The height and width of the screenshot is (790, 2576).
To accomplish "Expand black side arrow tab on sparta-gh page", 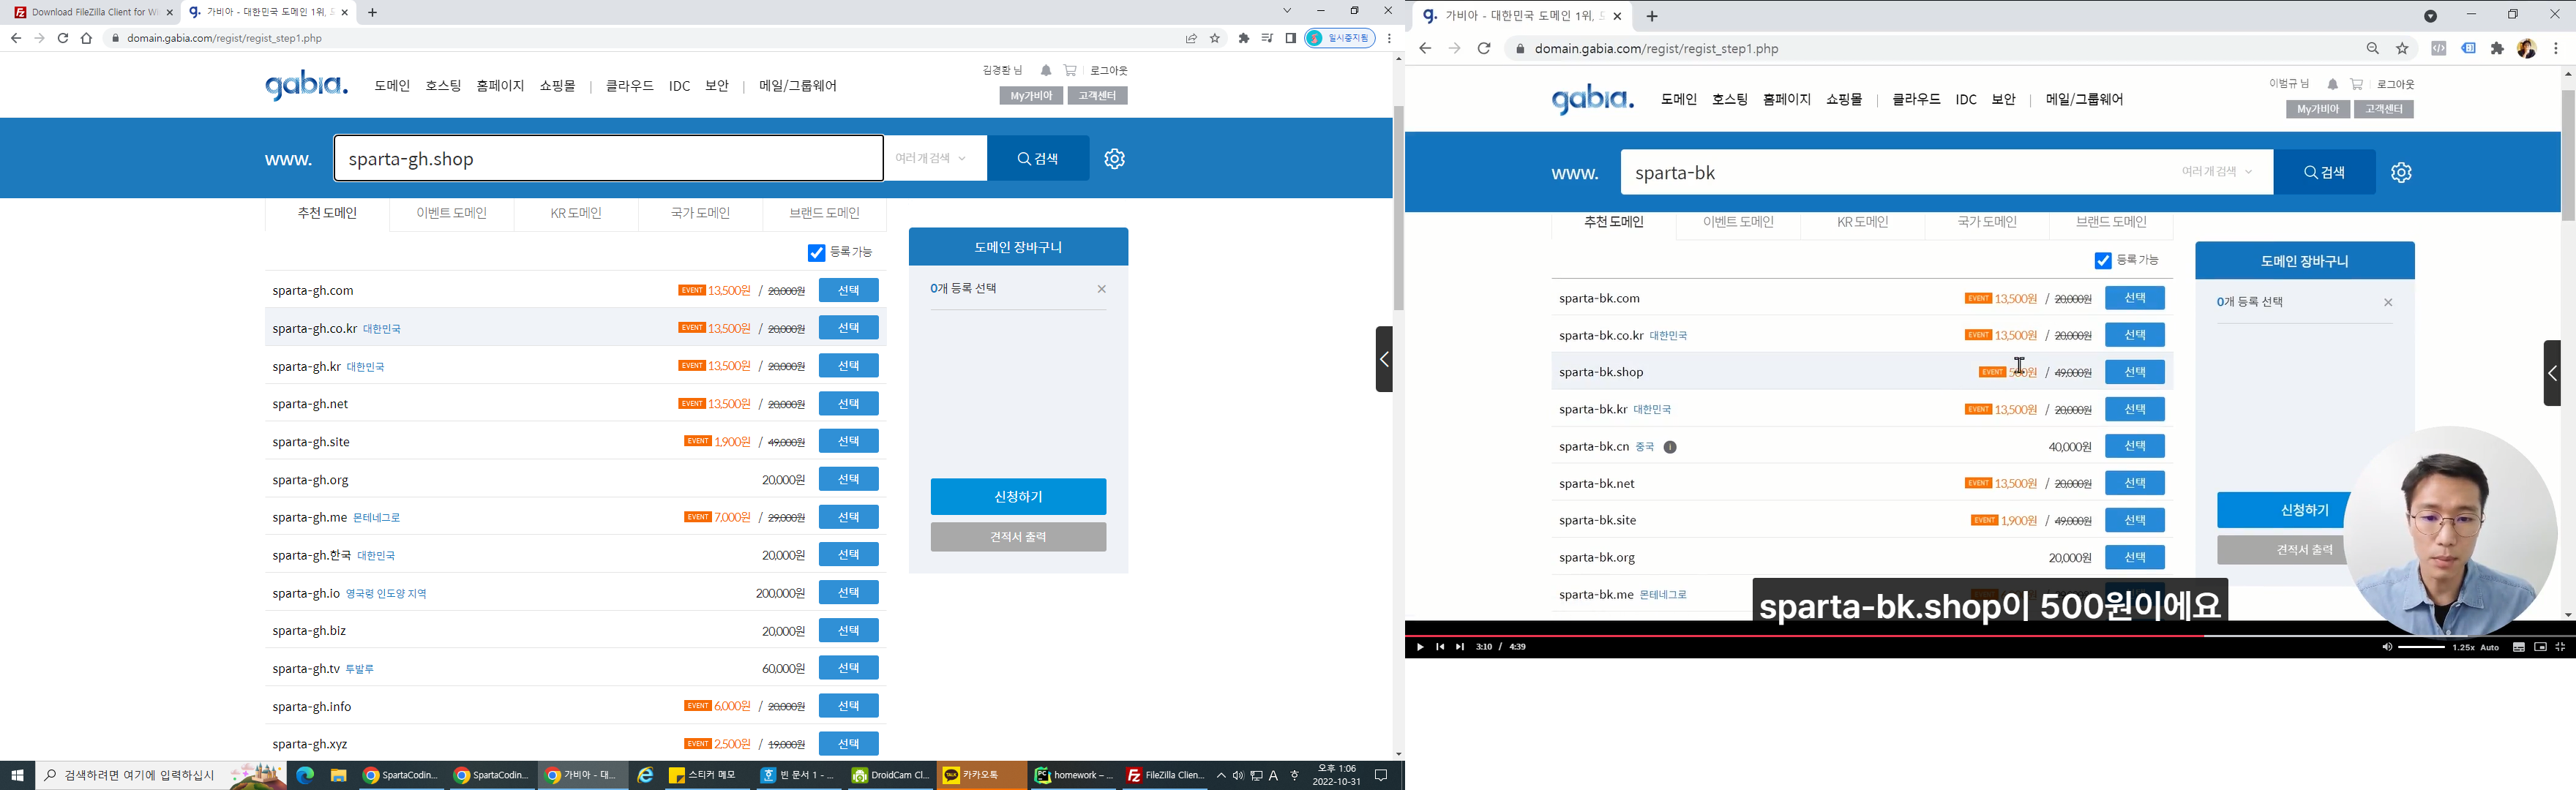I will pos(1384,359).
